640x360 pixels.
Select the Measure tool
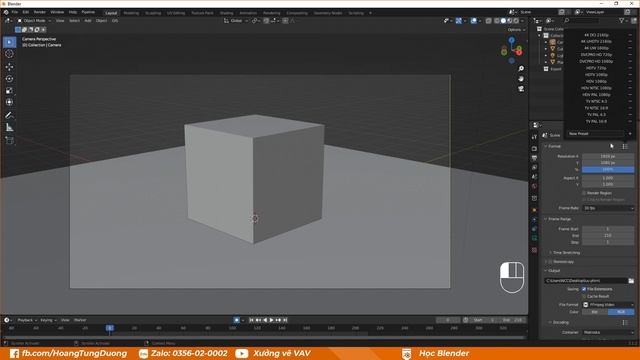click(x=9, y=128)
